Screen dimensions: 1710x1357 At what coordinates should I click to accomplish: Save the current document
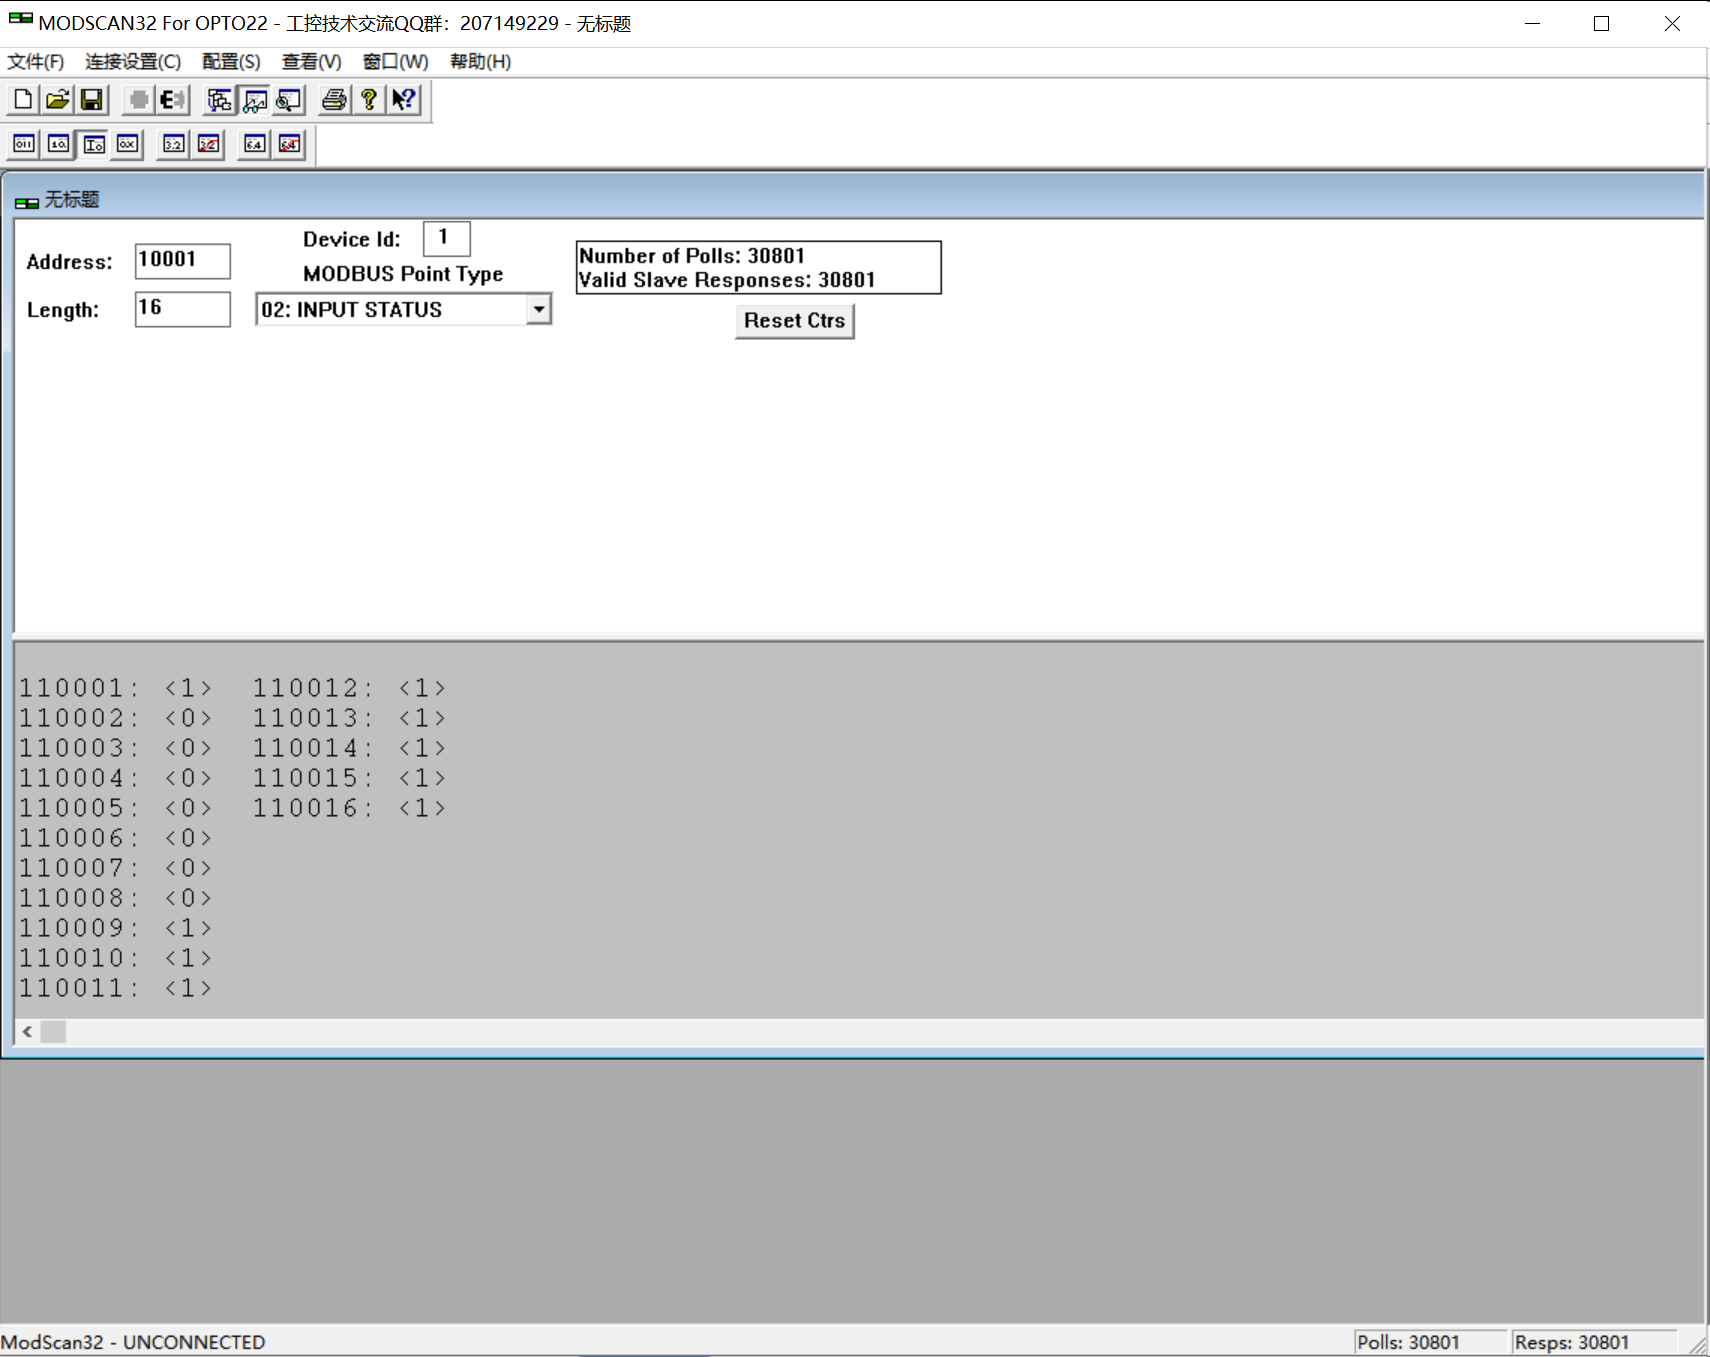(x=91, y=99)
